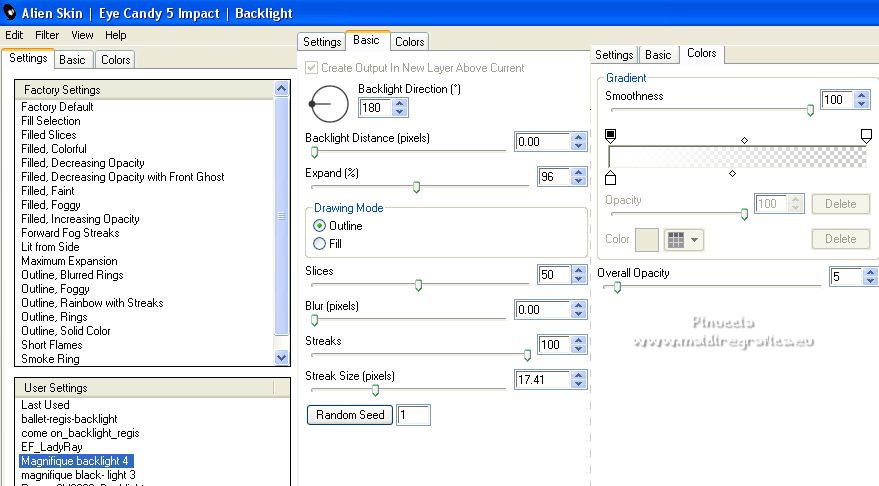Switch to the Colors tab in the left panel
This screenshot has width=879, height=486.
(x=115, y=60)
